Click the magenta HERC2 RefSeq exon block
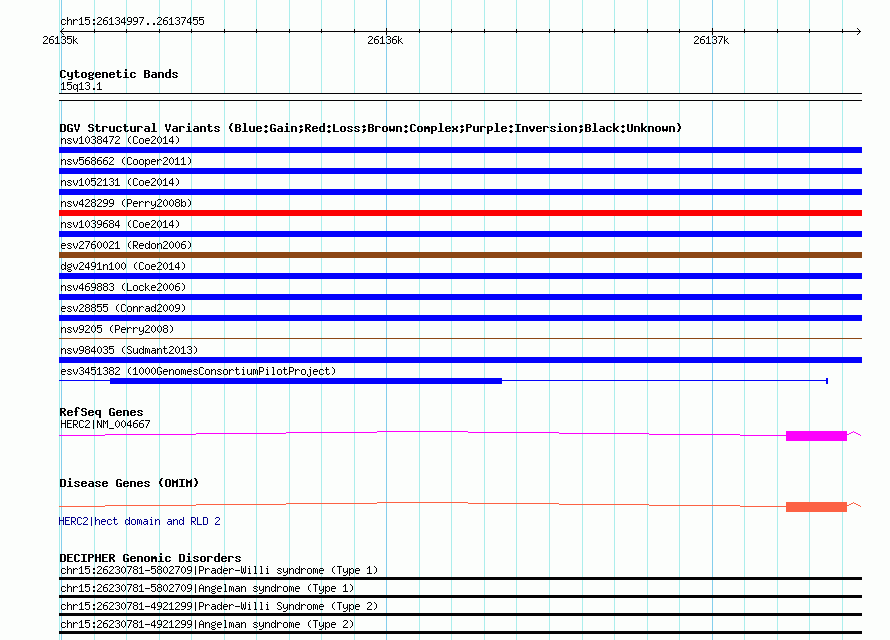 tap(816, 435)
